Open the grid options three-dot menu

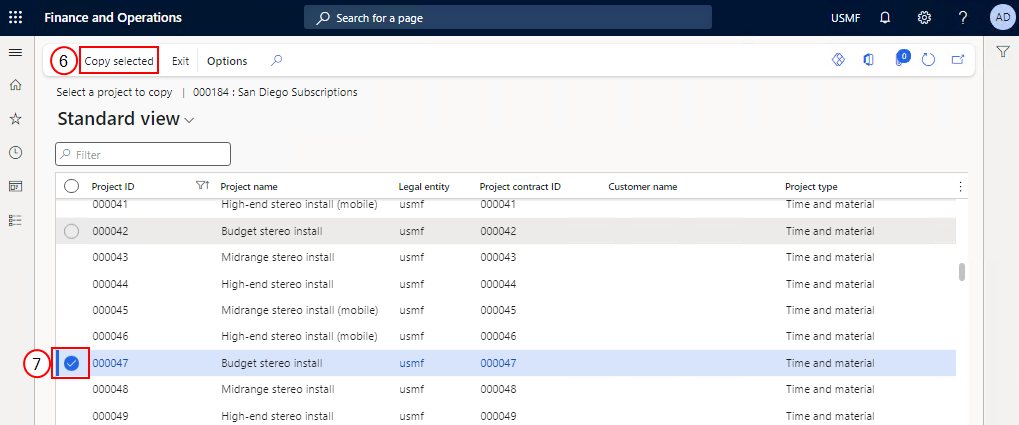click(x=960, y=187)
